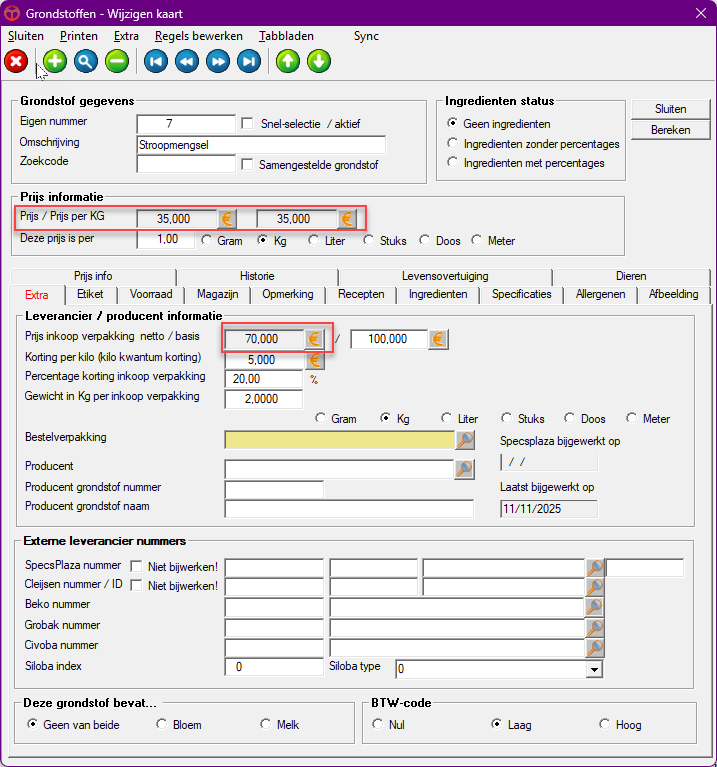The width and height of the screenshot is (717, 767).
Task: Click euro icon next to netto price 70,000
Action: 314,338
